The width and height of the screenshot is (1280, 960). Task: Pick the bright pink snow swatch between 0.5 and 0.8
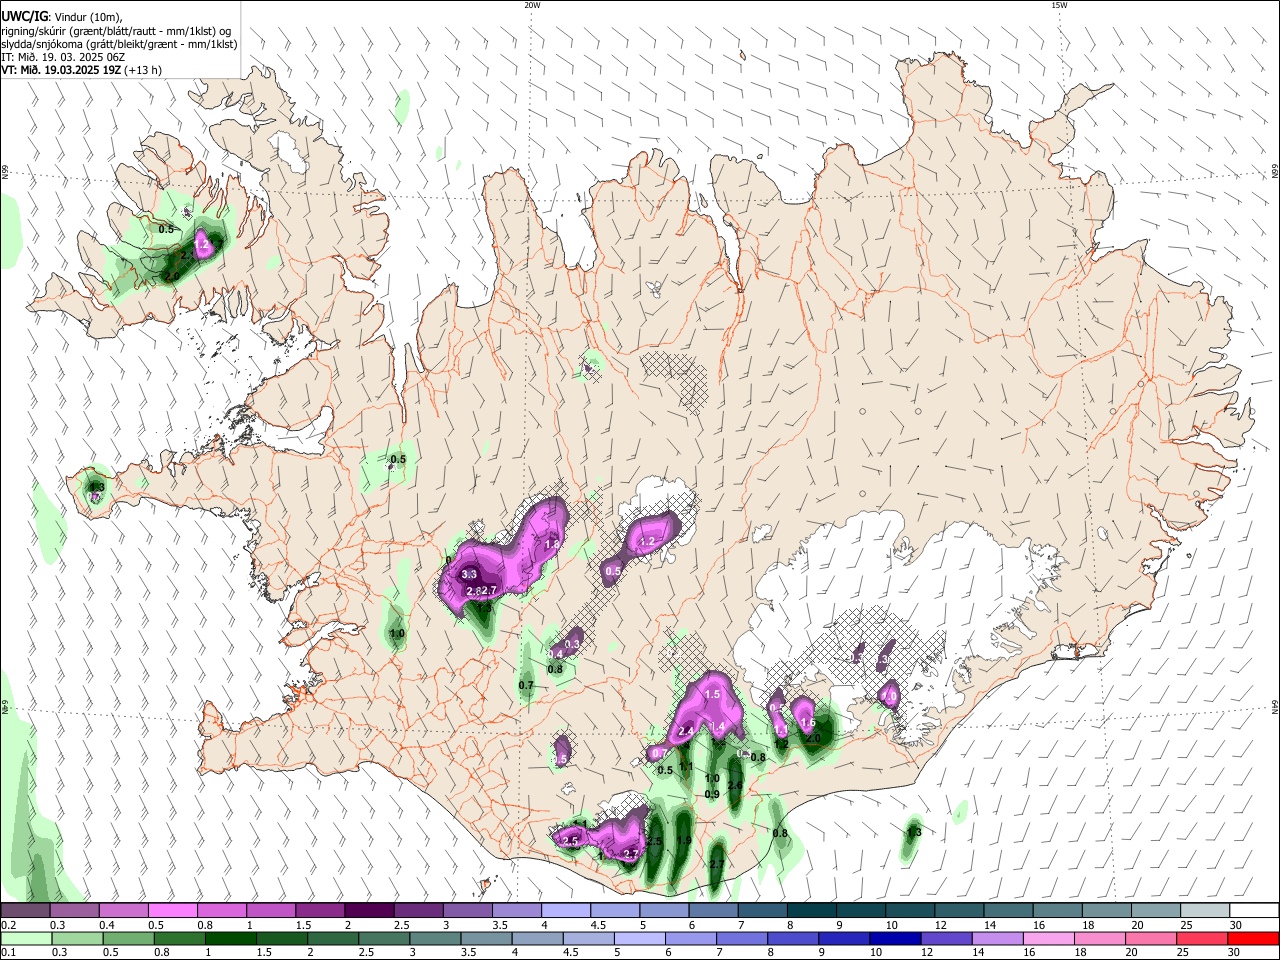pos(171,911)
